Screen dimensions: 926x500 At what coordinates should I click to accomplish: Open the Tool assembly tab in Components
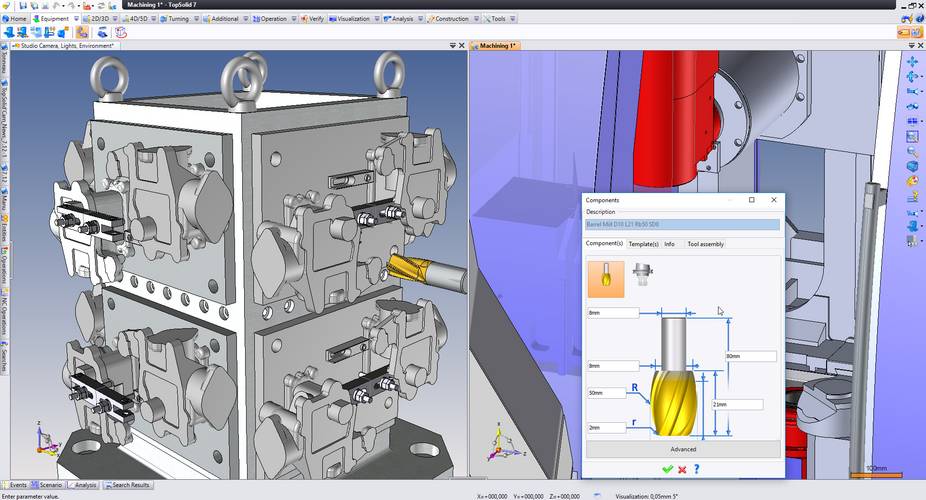pos(705,244)
